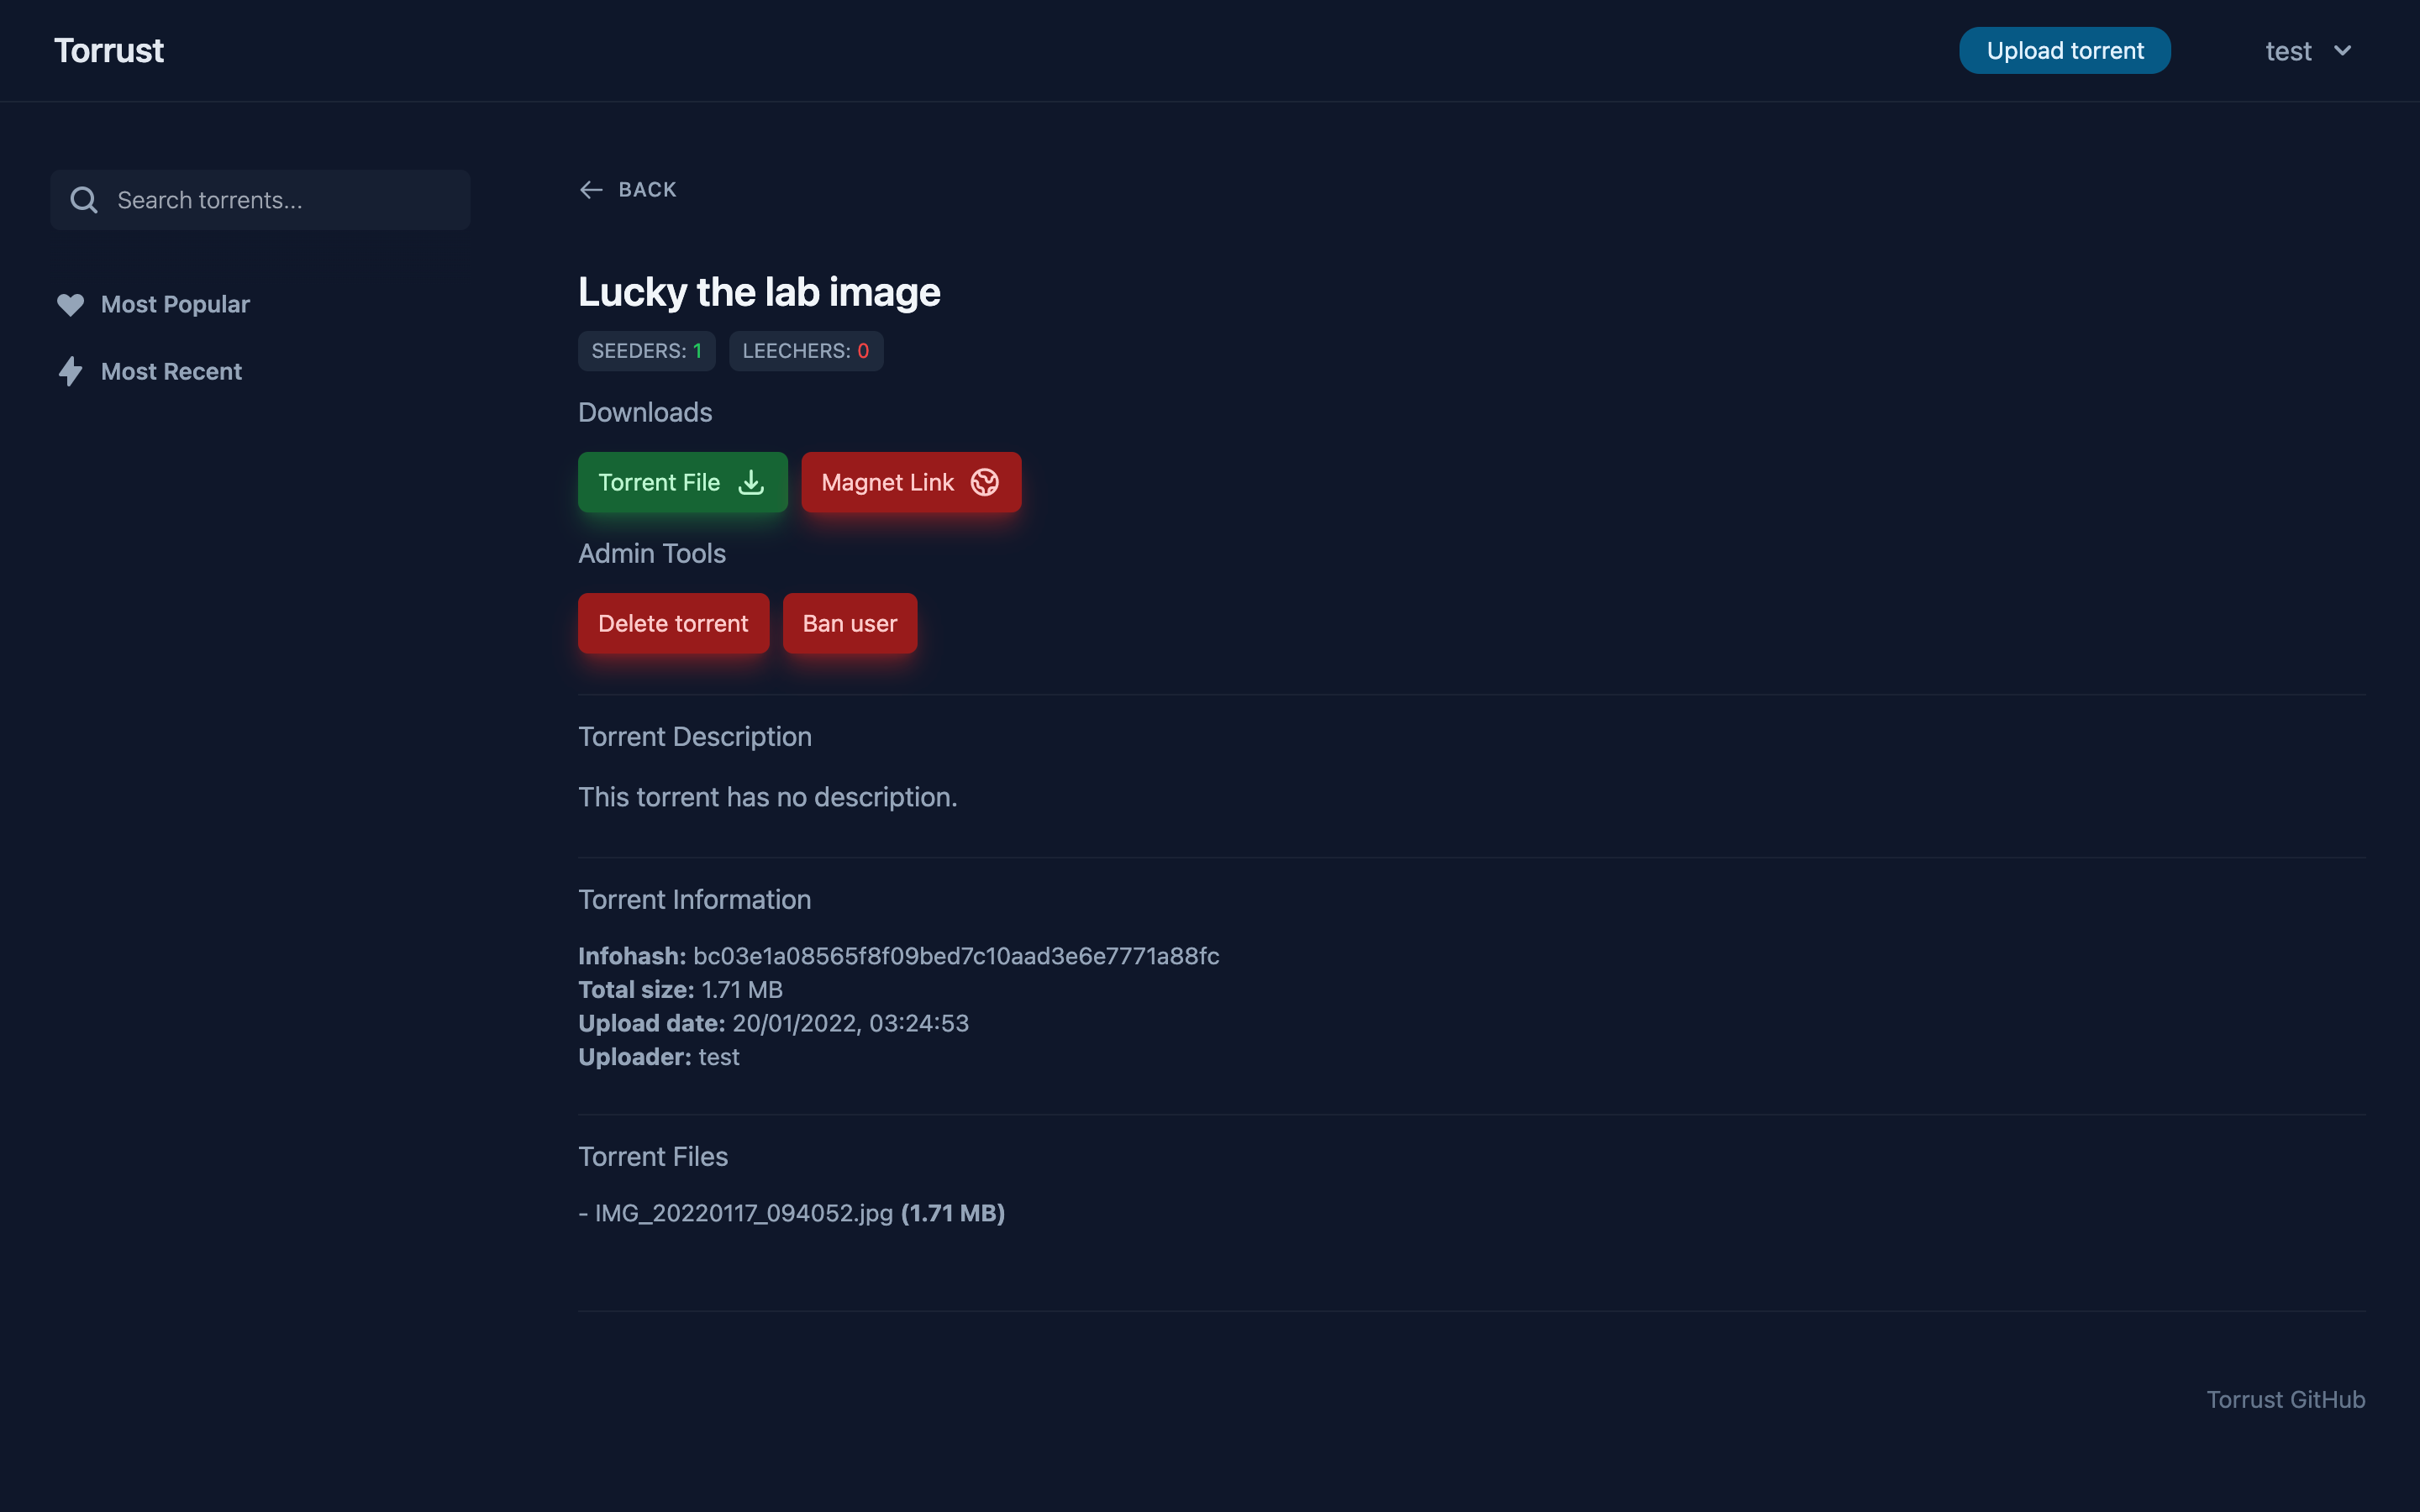Select the Most Popular menu item

click(x=174, y=302)
